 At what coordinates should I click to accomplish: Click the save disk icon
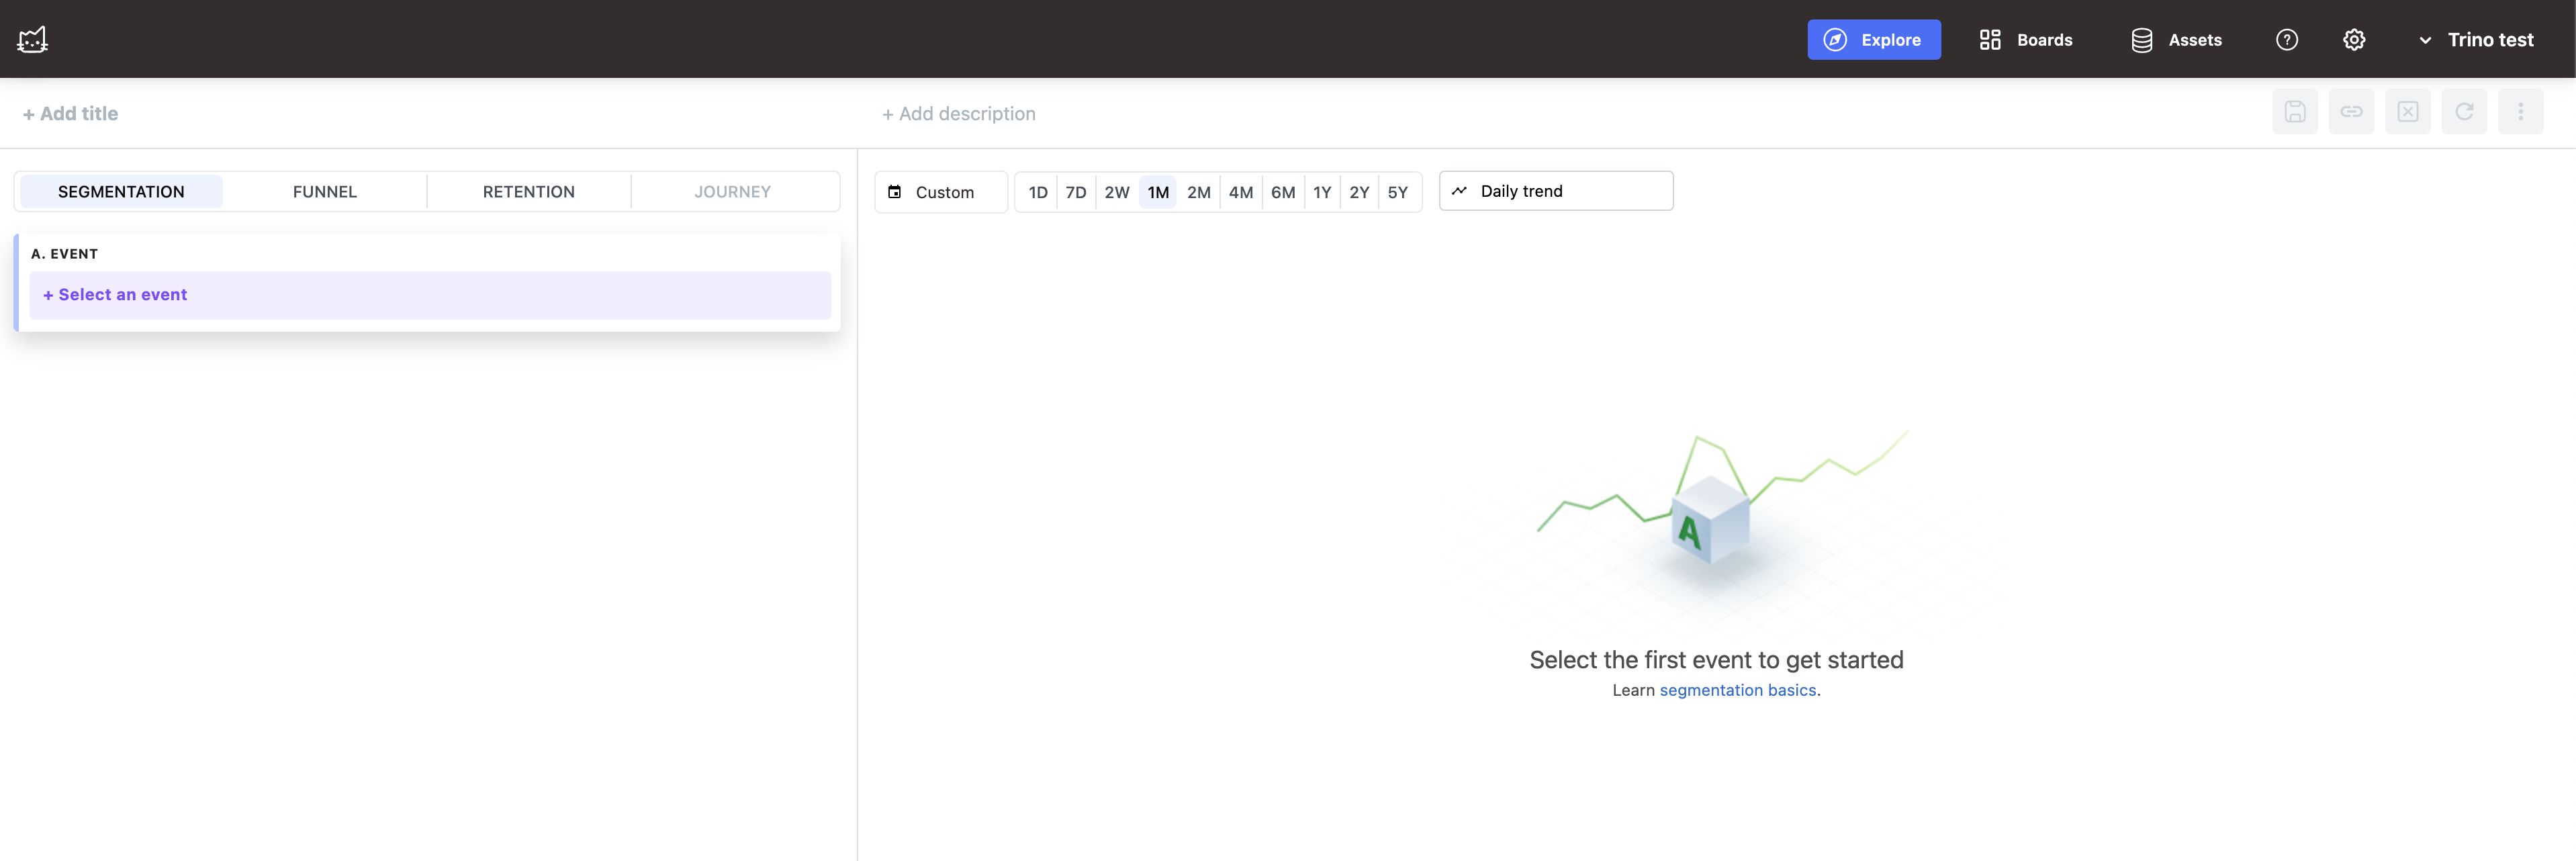(x=2294, y=112)
